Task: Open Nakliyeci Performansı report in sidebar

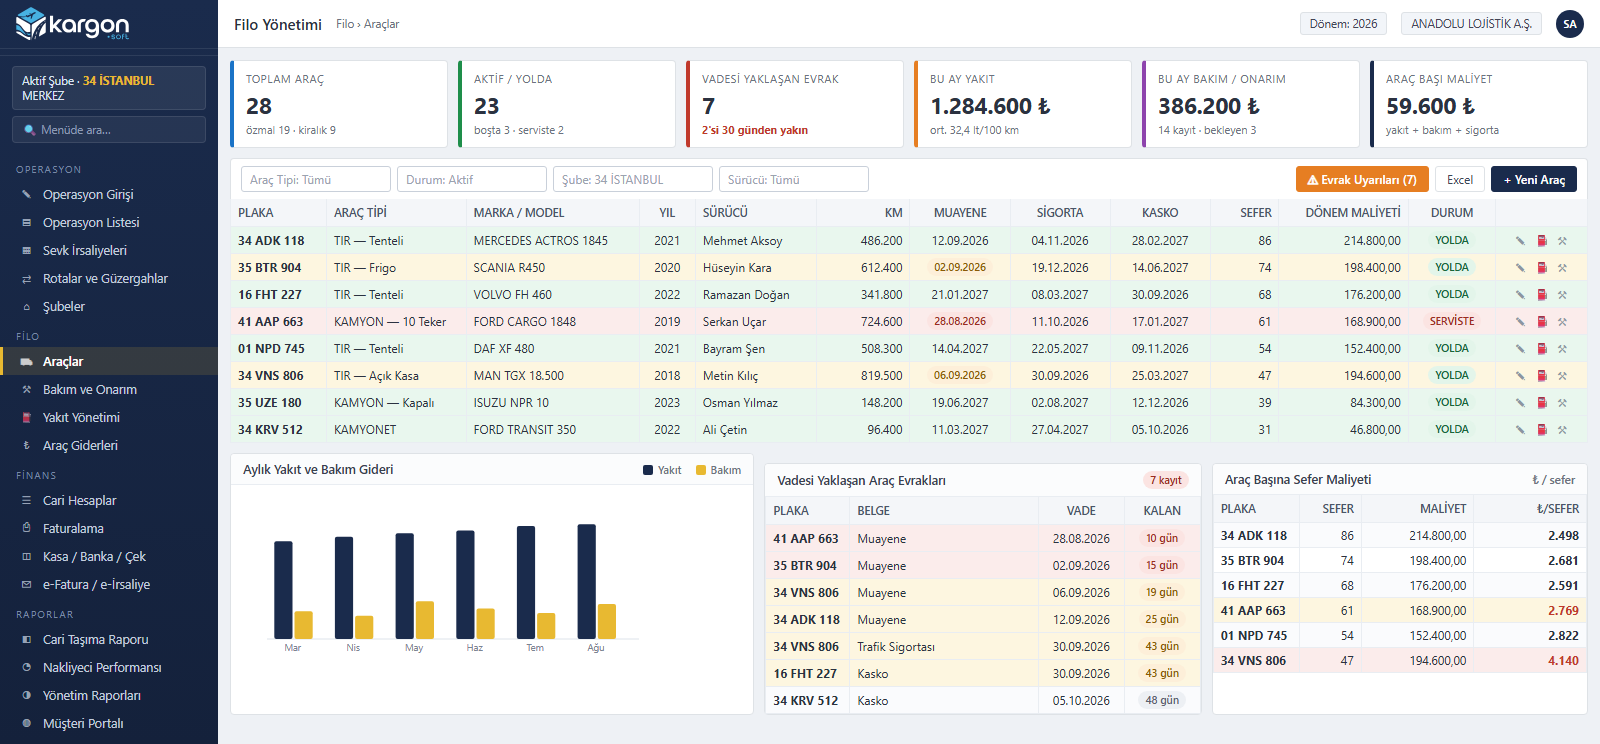Action: 109,668
